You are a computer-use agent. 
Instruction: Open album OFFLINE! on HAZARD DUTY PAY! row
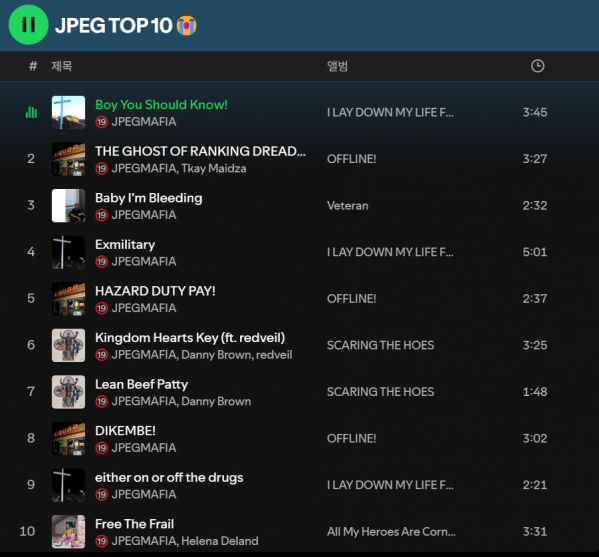pos(351,299)
